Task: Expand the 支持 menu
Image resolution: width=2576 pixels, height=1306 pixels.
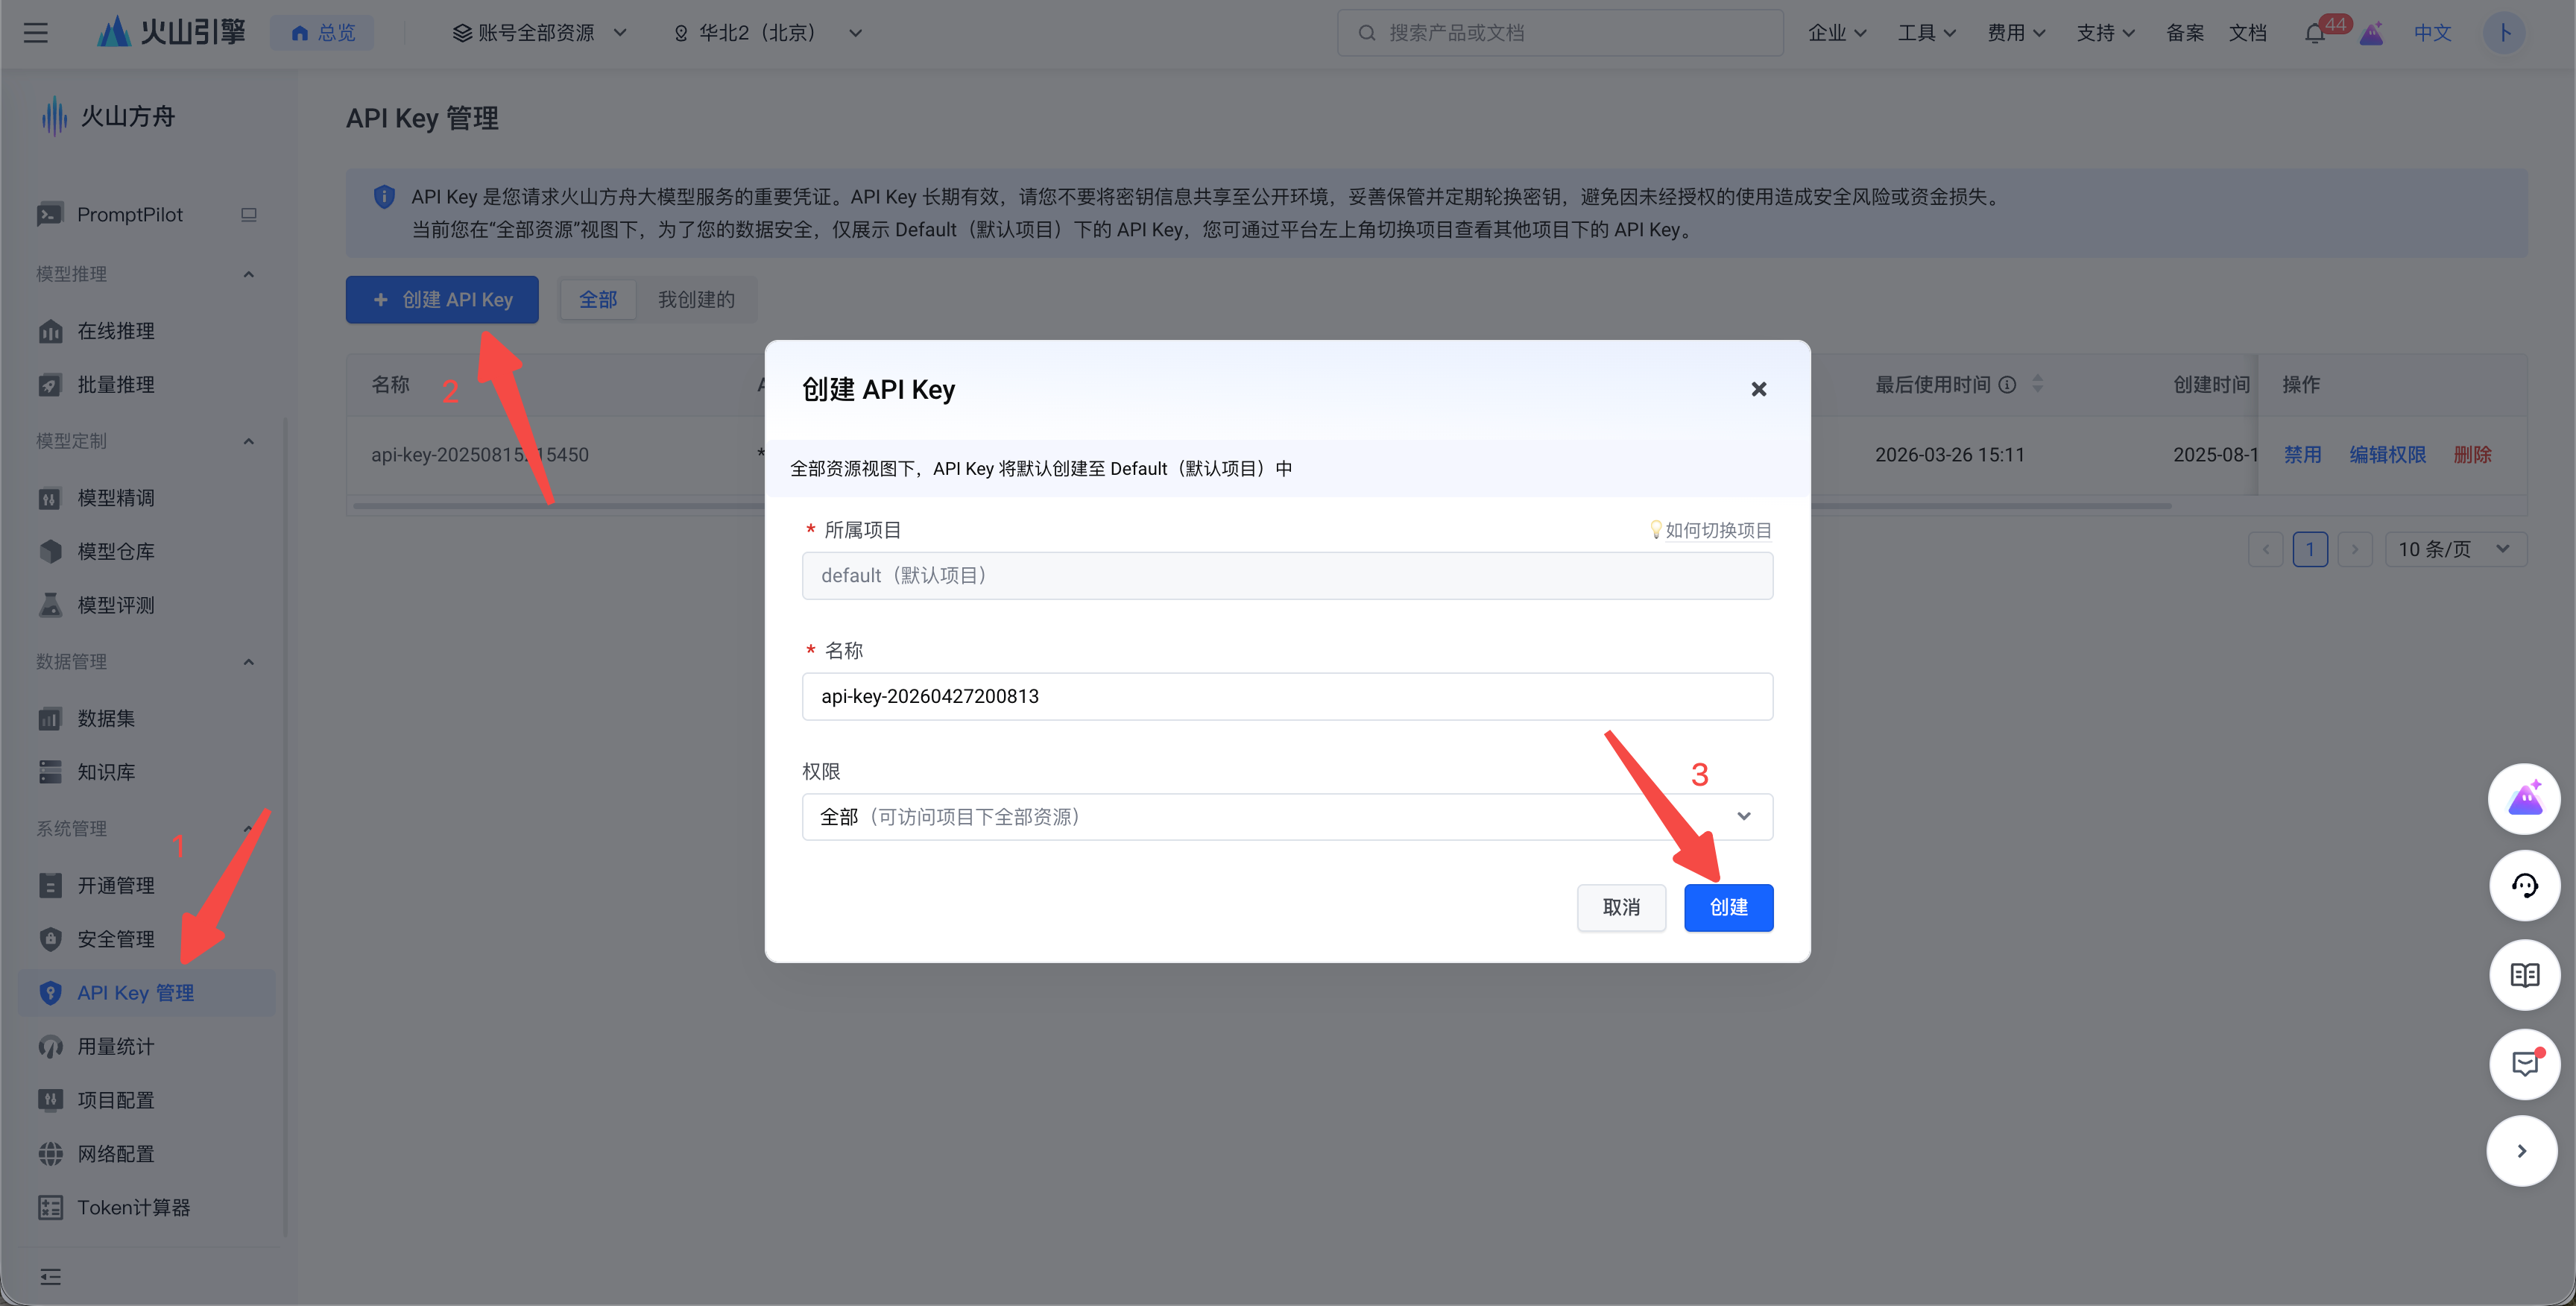Action: tap(2106, 33)
